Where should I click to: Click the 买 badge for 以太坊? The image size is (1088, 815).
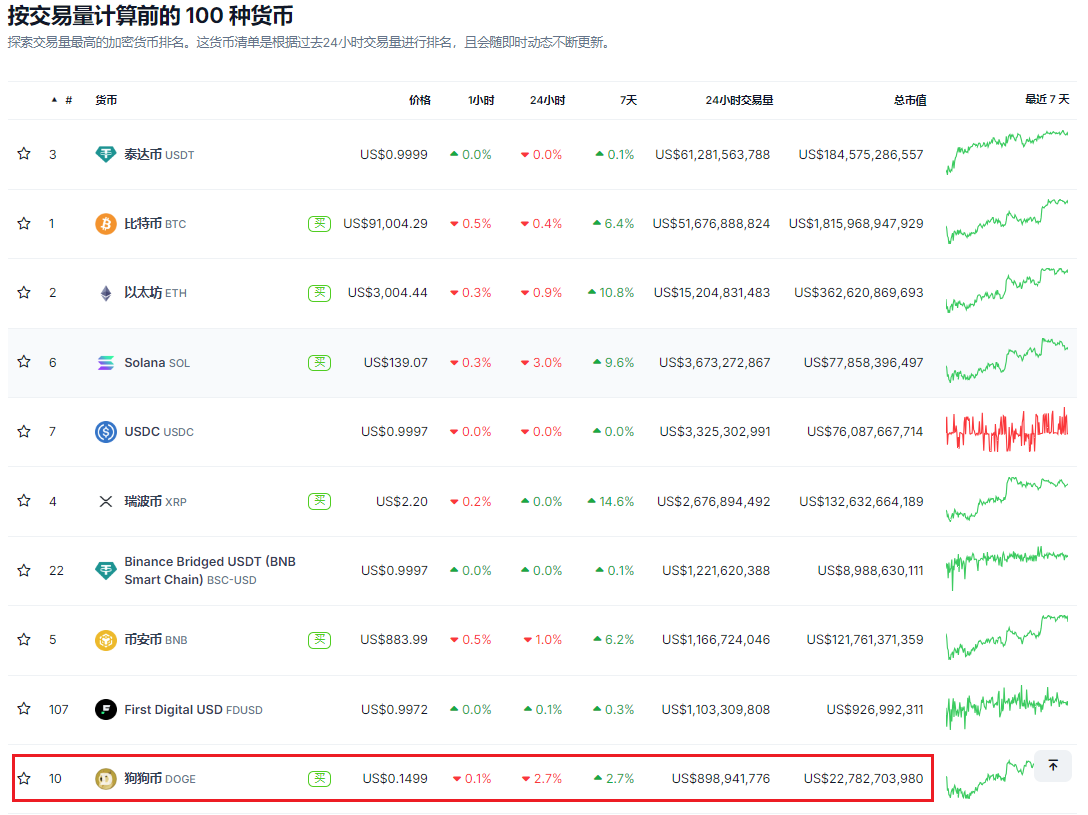pos(319,293)
